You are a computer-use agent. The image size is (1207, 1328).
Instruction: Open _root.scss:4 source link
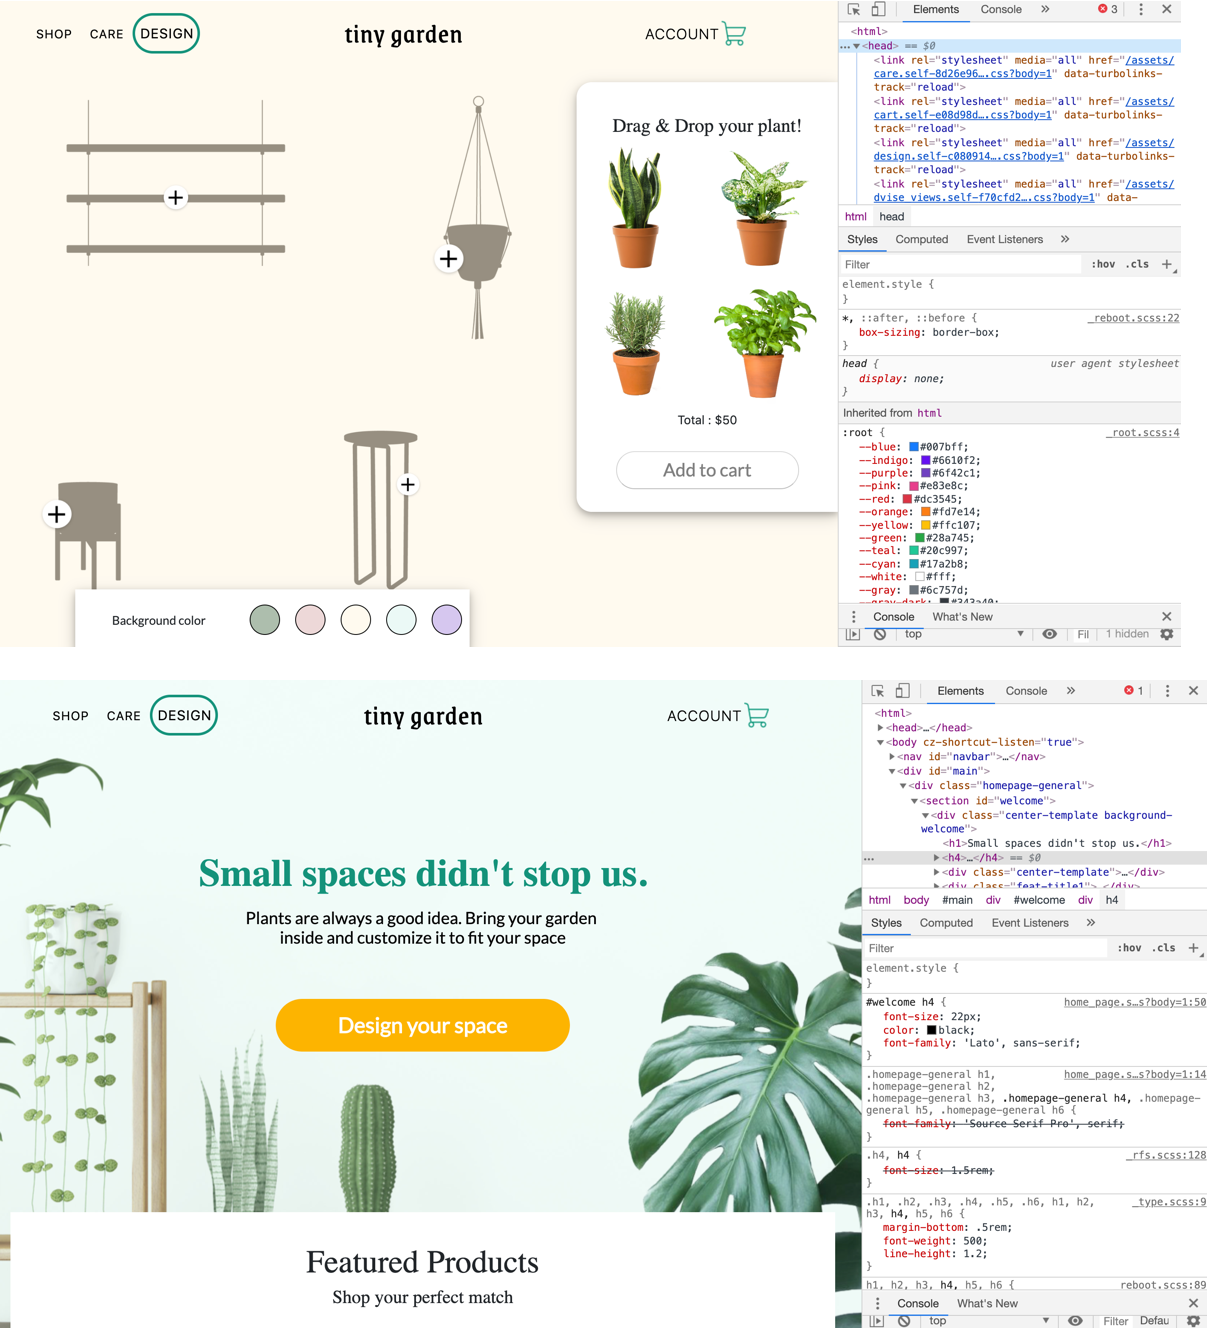click(x=1143, y=433)
